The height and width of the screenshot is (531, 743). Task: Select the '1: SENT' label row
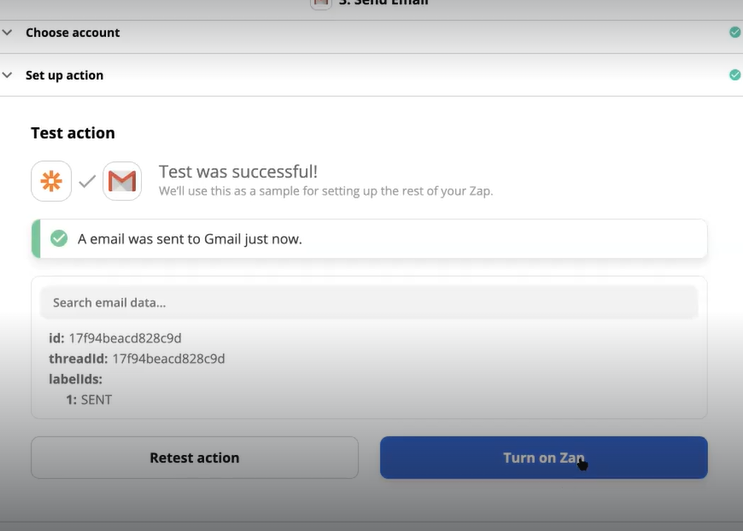click(89, 400)
